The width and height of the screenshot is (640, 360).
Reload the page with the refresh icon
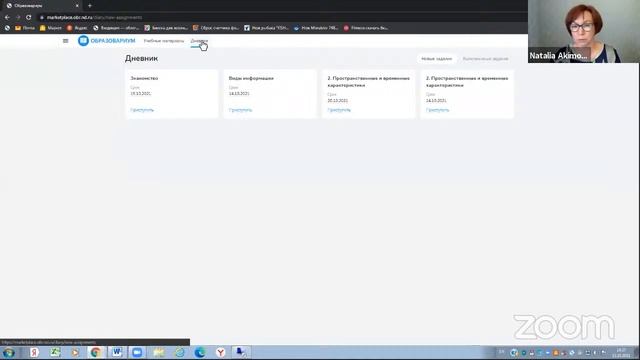(29, 18)
